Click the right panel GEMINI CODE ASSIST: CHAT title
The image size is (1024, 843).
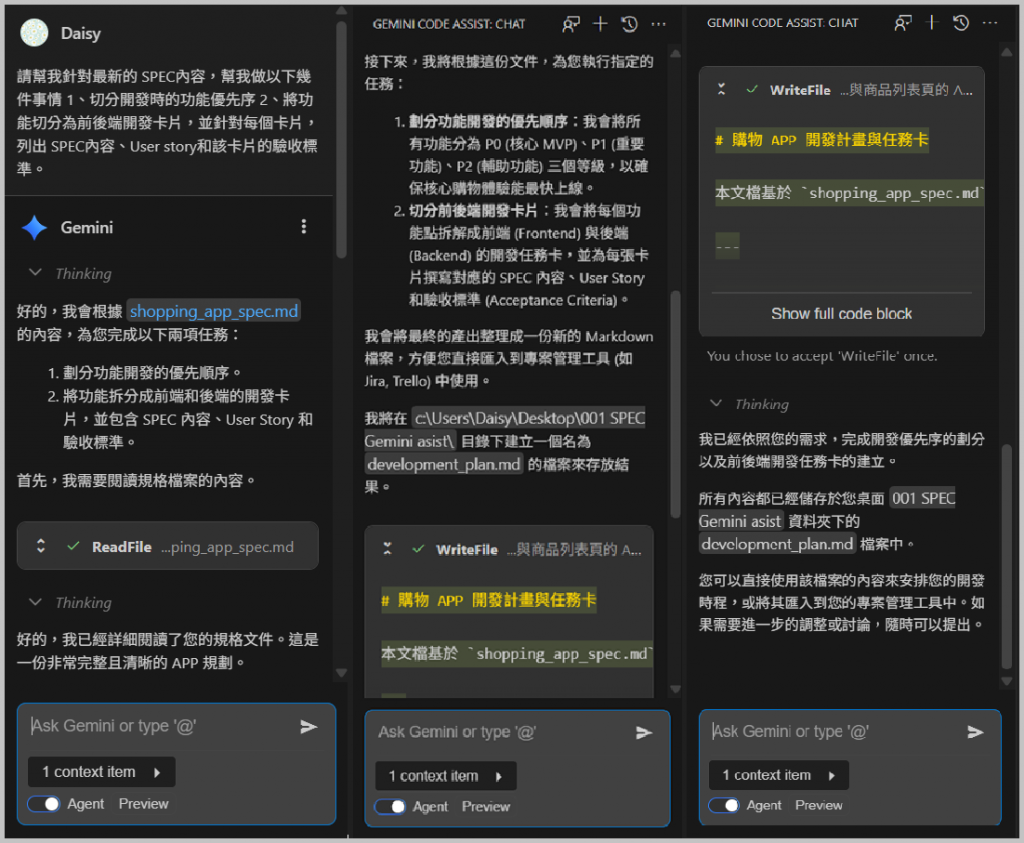[x=782, y=23]
